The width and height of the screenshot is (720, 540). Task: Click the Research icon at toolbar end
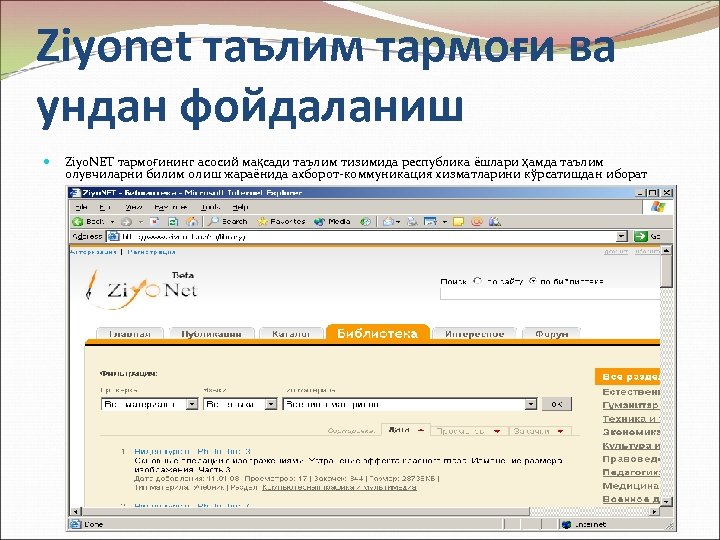(x=495, y=222)
